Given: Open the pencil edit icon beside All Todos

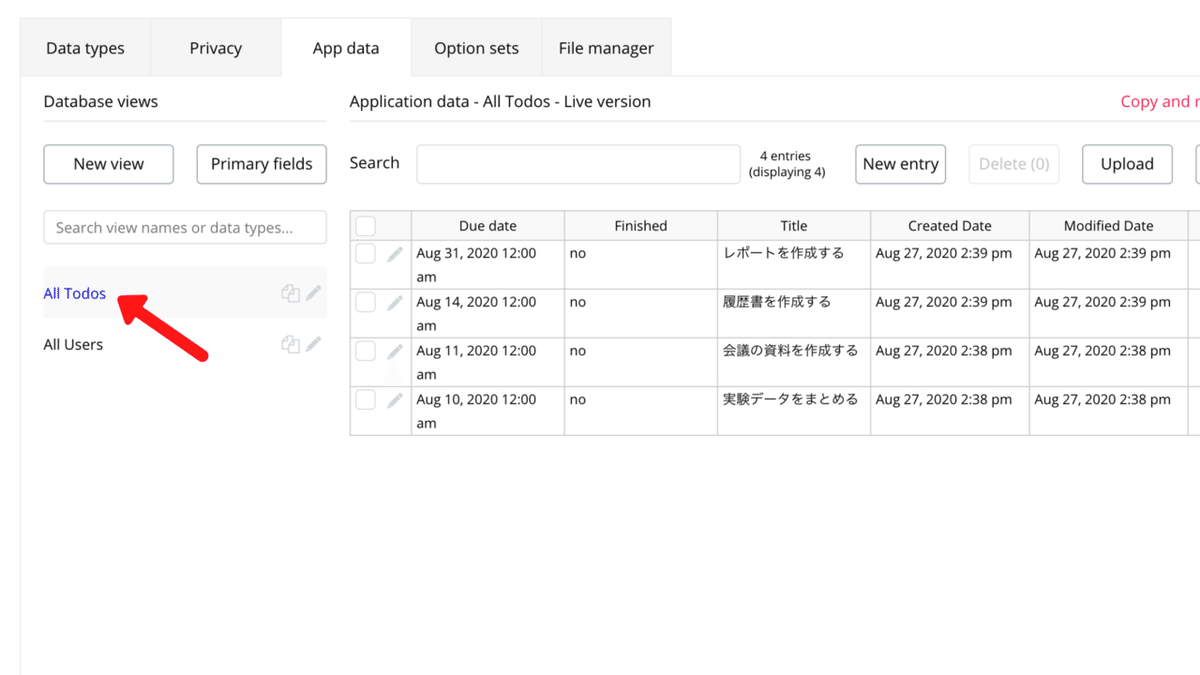Looking at the screenshot, I should [312, 293].
